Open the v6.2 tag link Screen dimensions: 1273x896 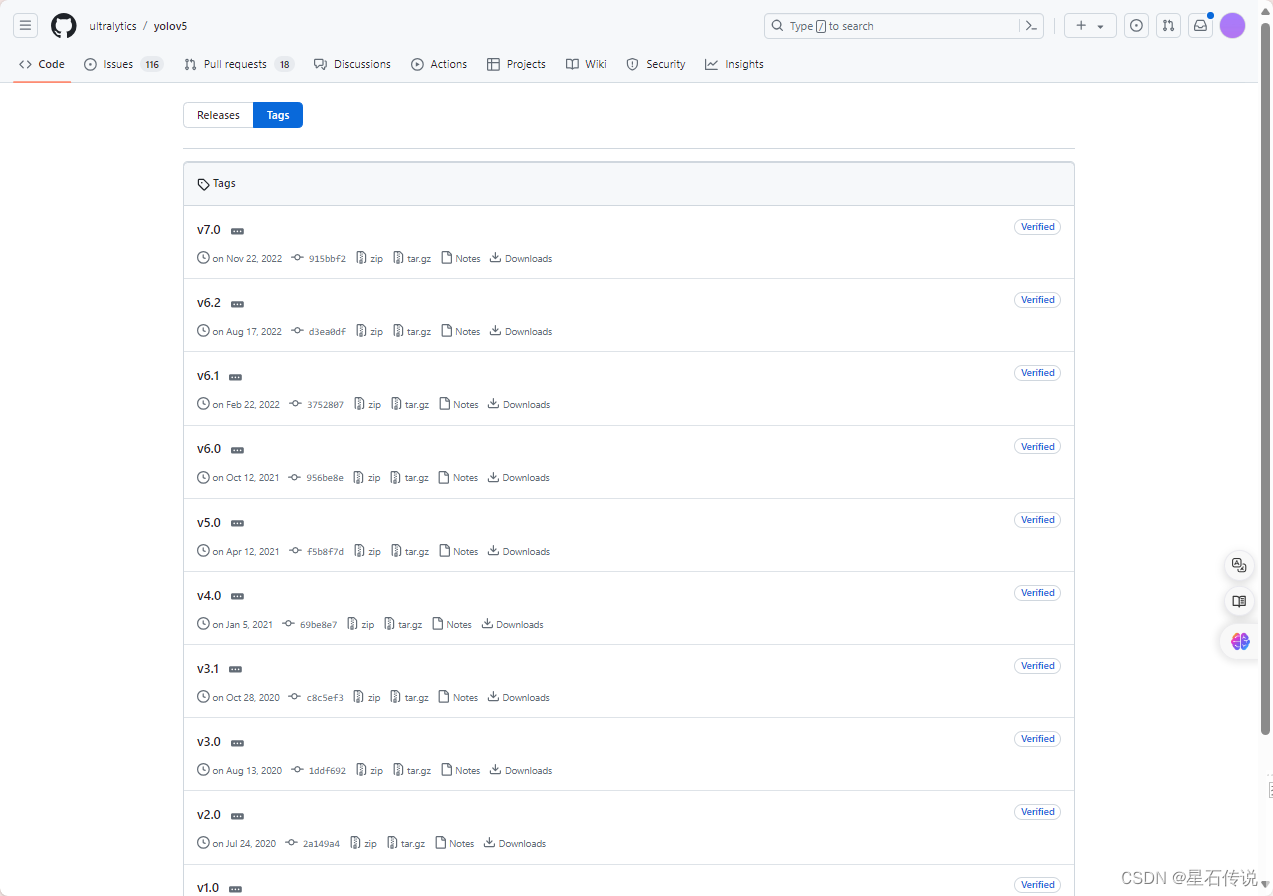[x=209, y=303]
